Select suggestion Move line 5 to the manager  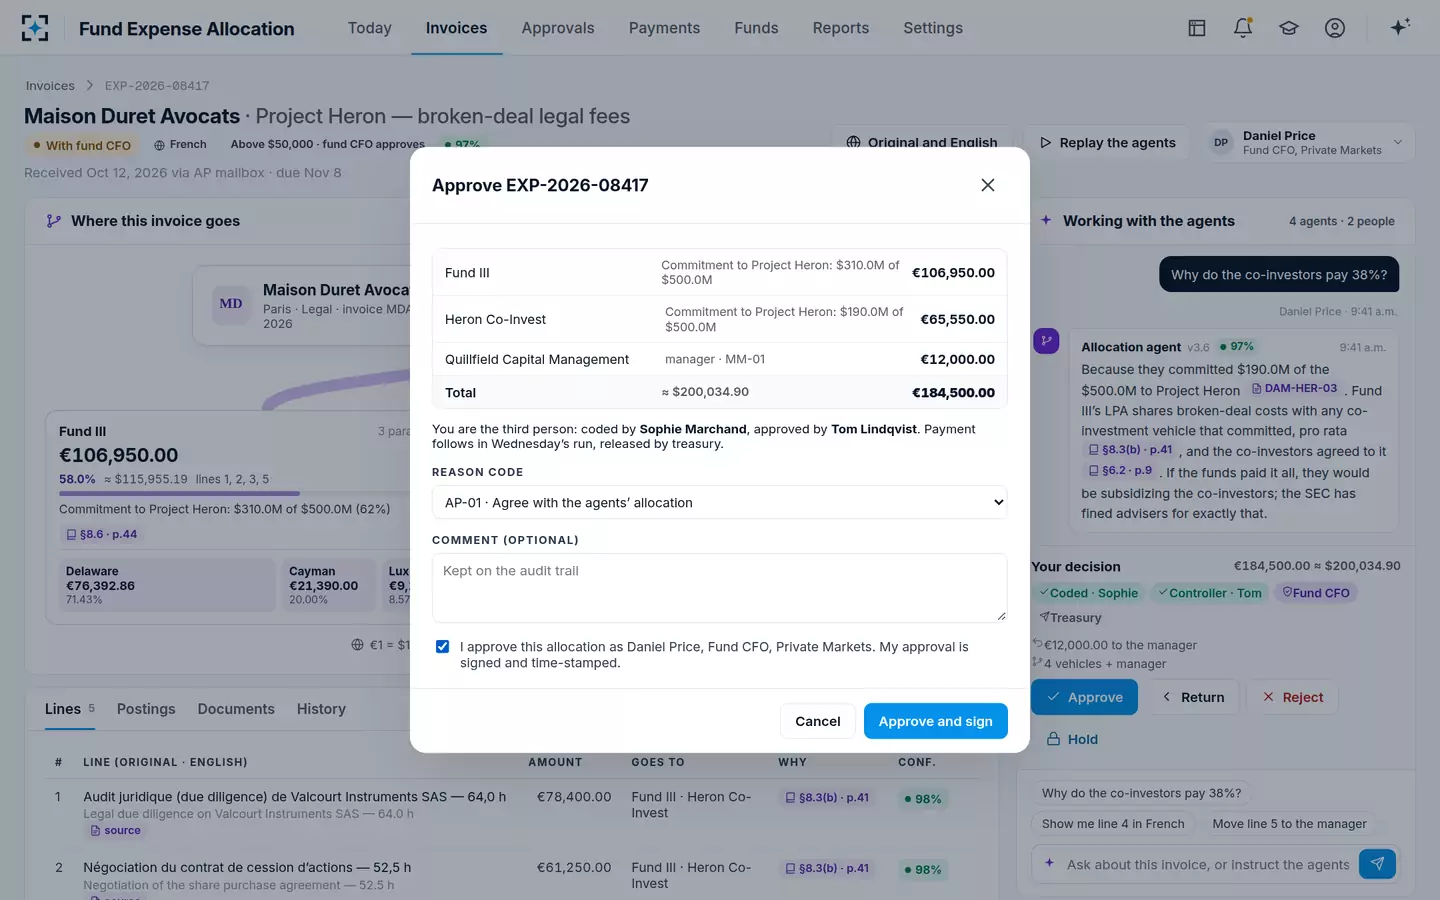click(1289, 824)
